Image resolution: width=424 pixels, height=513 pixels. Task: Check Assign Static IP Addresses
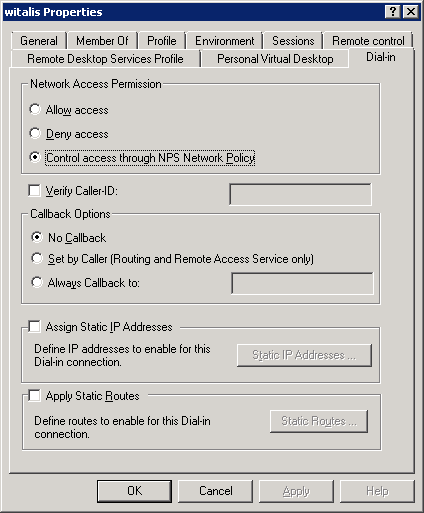(x=34, y=327)
